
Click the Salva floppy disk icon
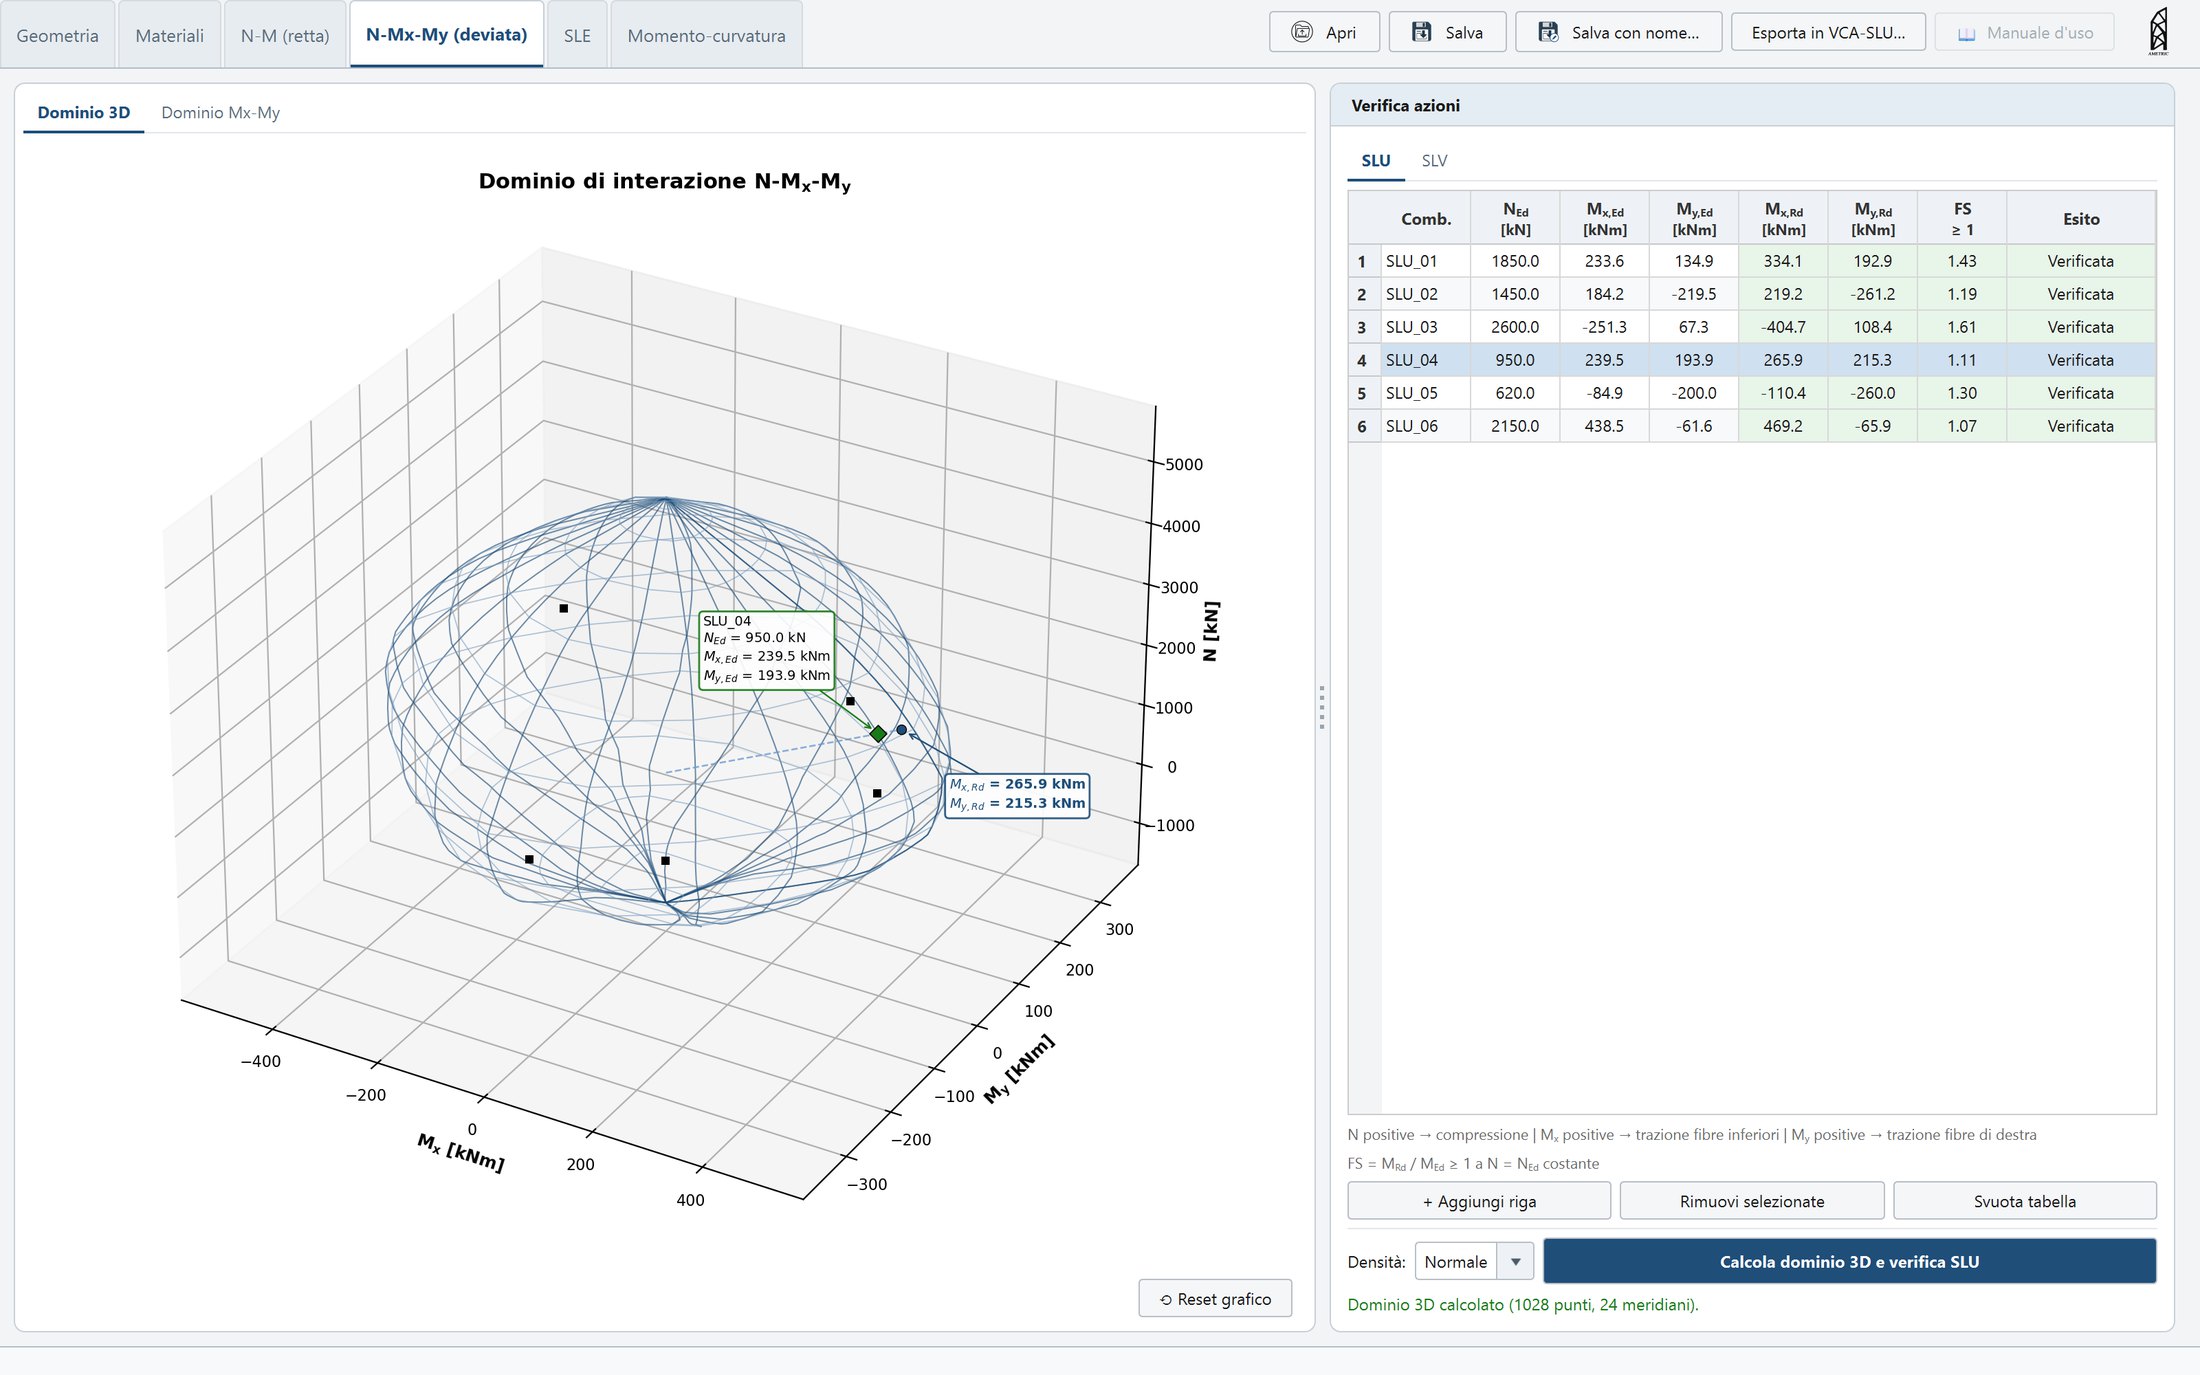(x=1421, y=32)
